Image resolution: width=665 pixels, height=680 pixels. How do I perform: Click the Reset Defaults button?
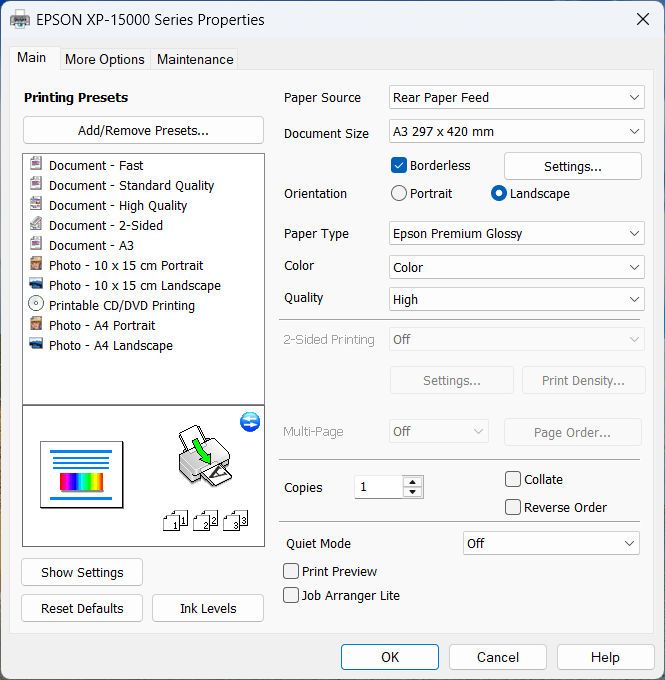click(x=82, y=608)
